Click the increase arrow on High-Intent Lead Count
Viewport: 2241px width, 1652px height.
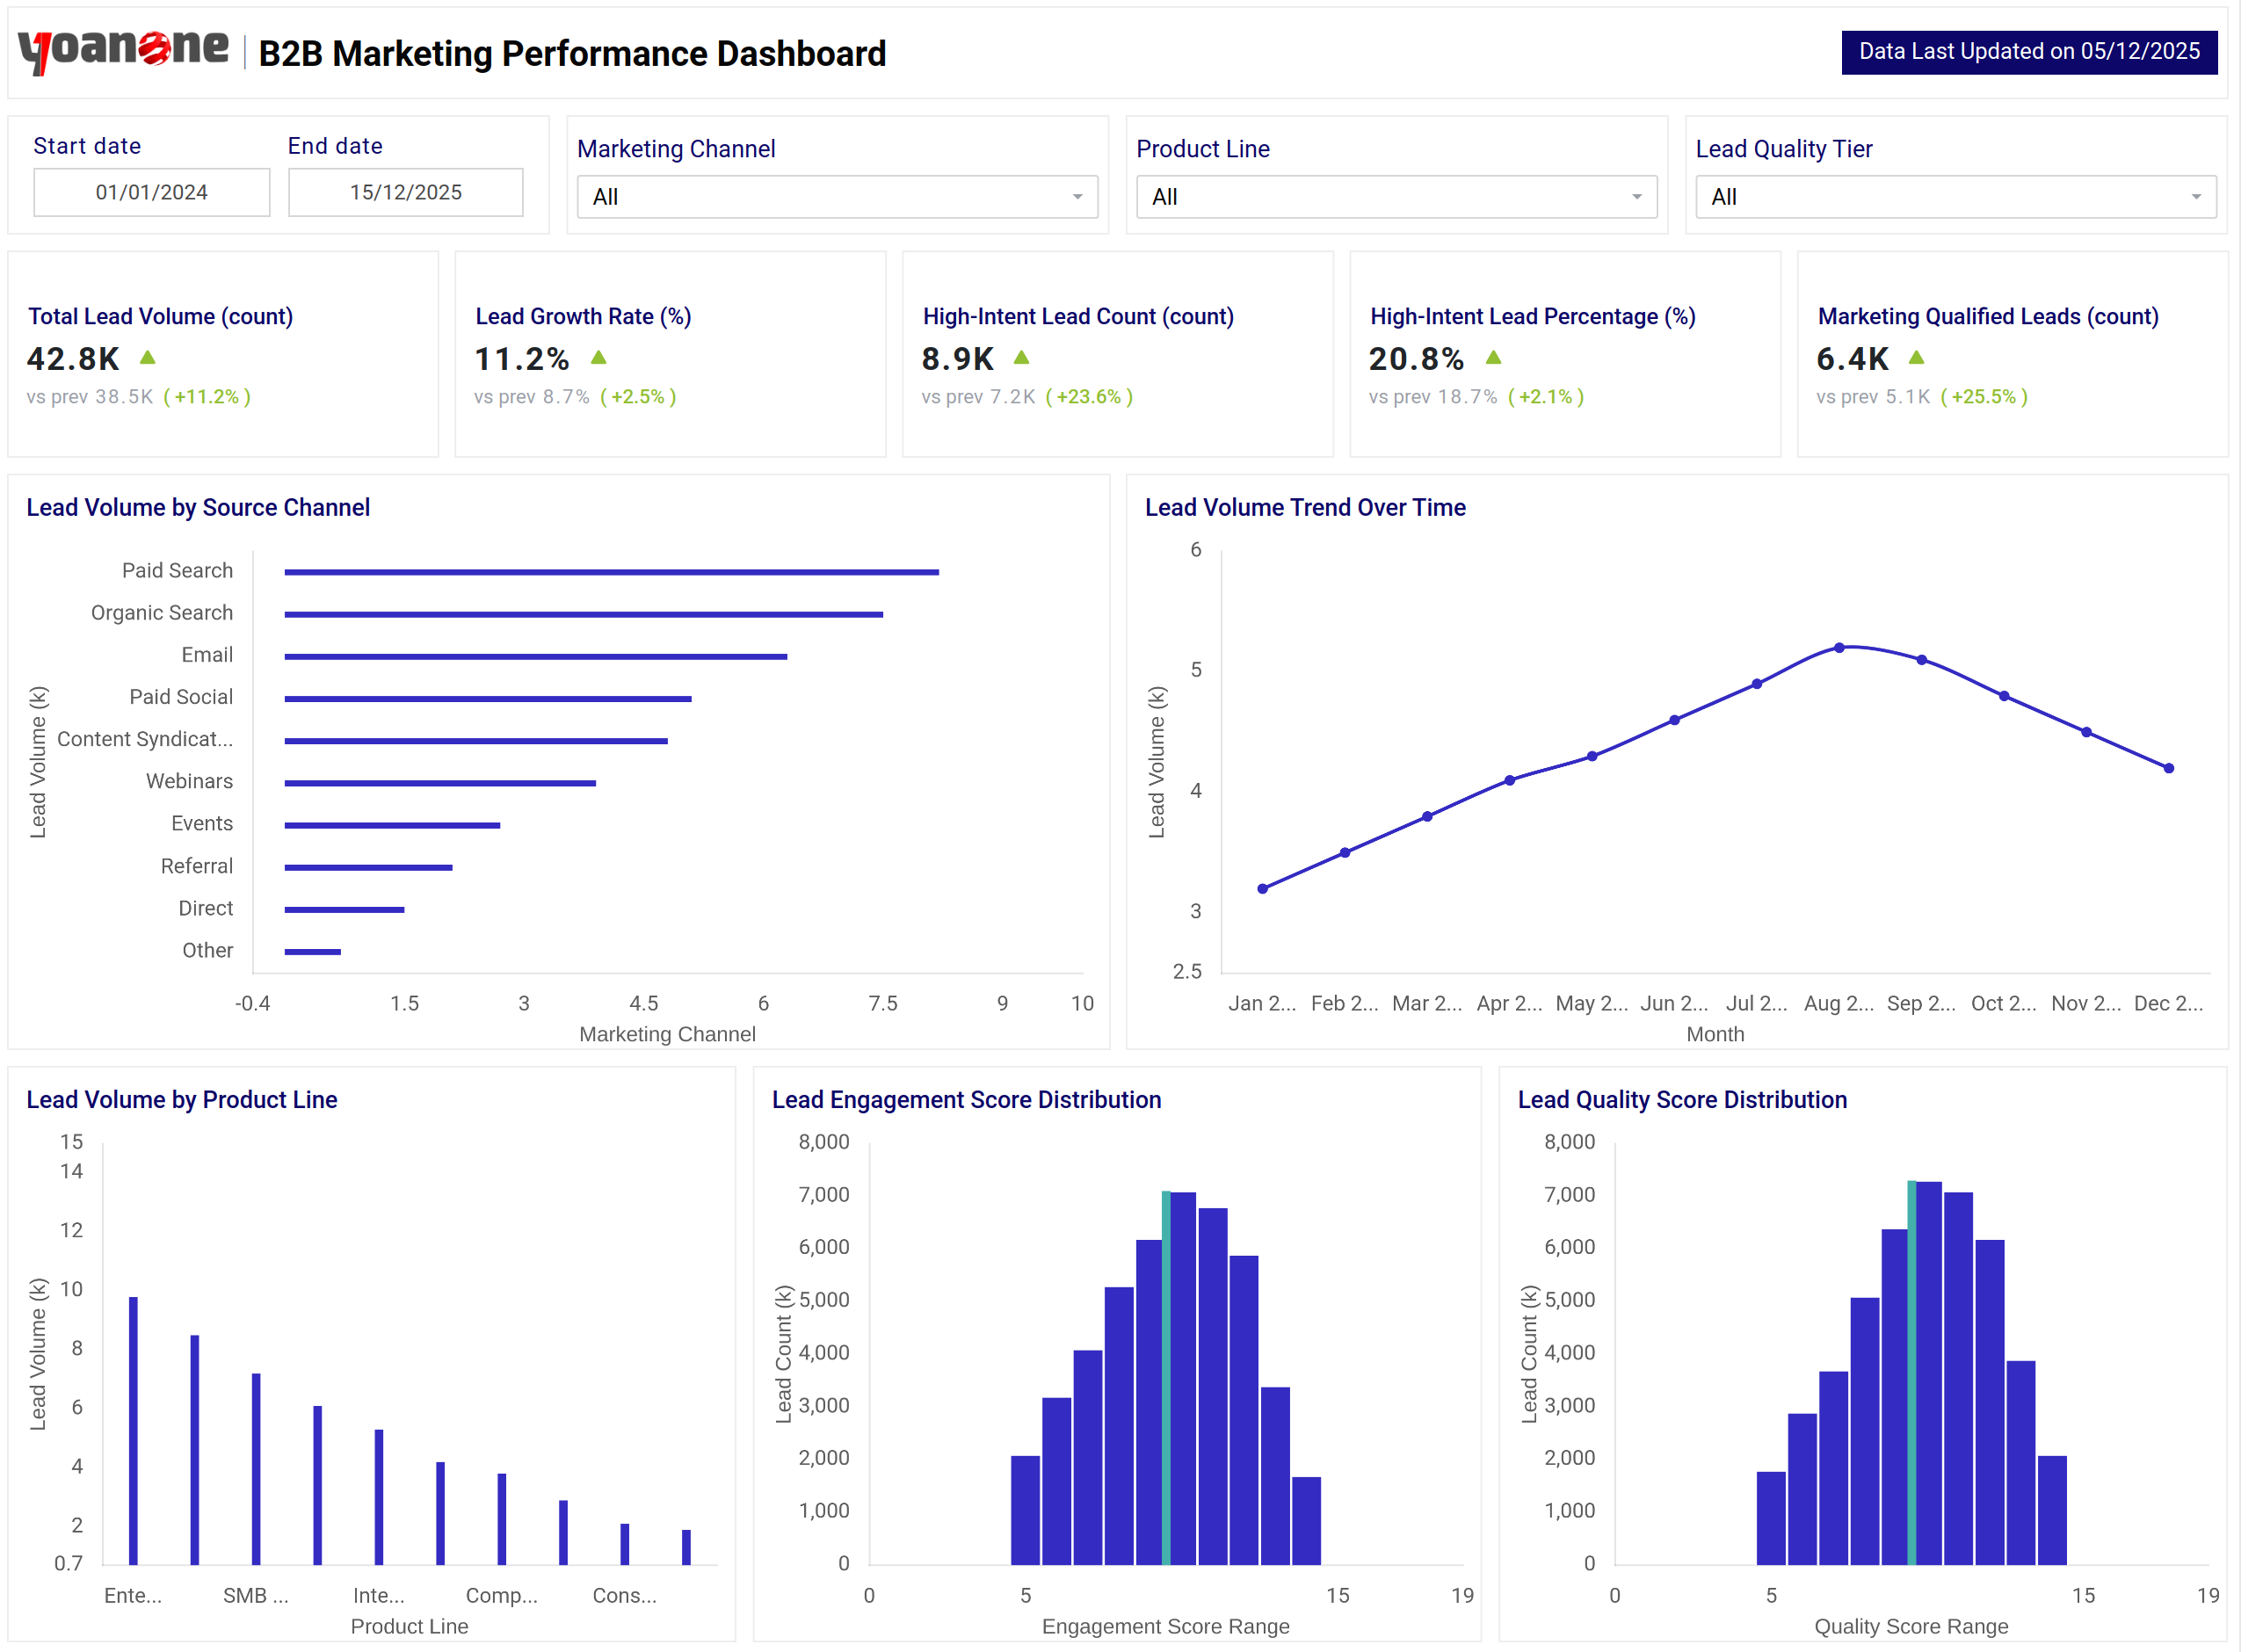point(1021,357)
